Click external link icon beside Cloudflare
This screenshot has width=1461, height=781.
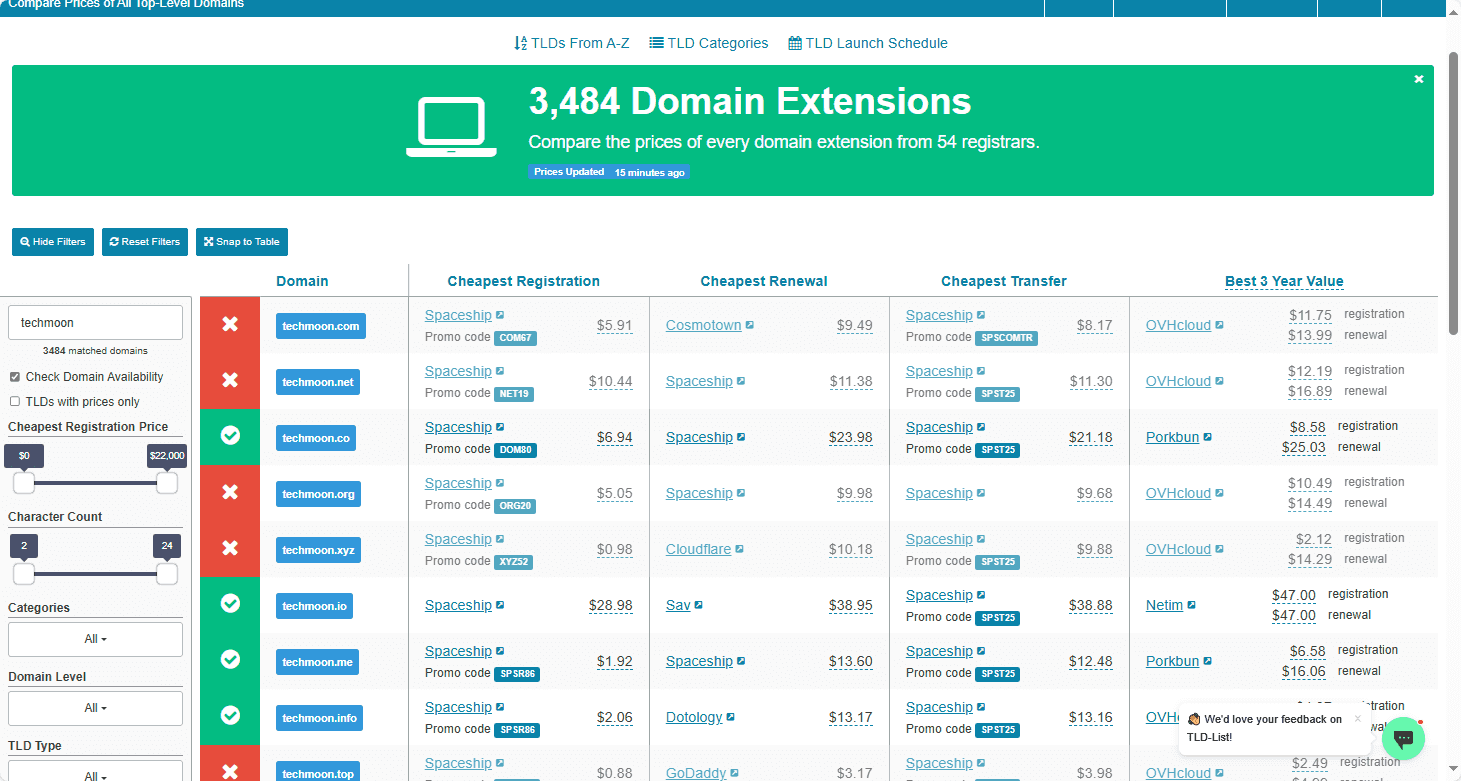click(x=740, y=549)
